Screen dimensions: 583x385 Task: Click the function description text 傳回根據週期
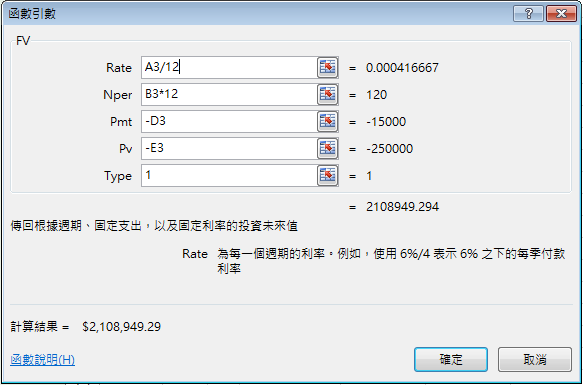point(154,226)
